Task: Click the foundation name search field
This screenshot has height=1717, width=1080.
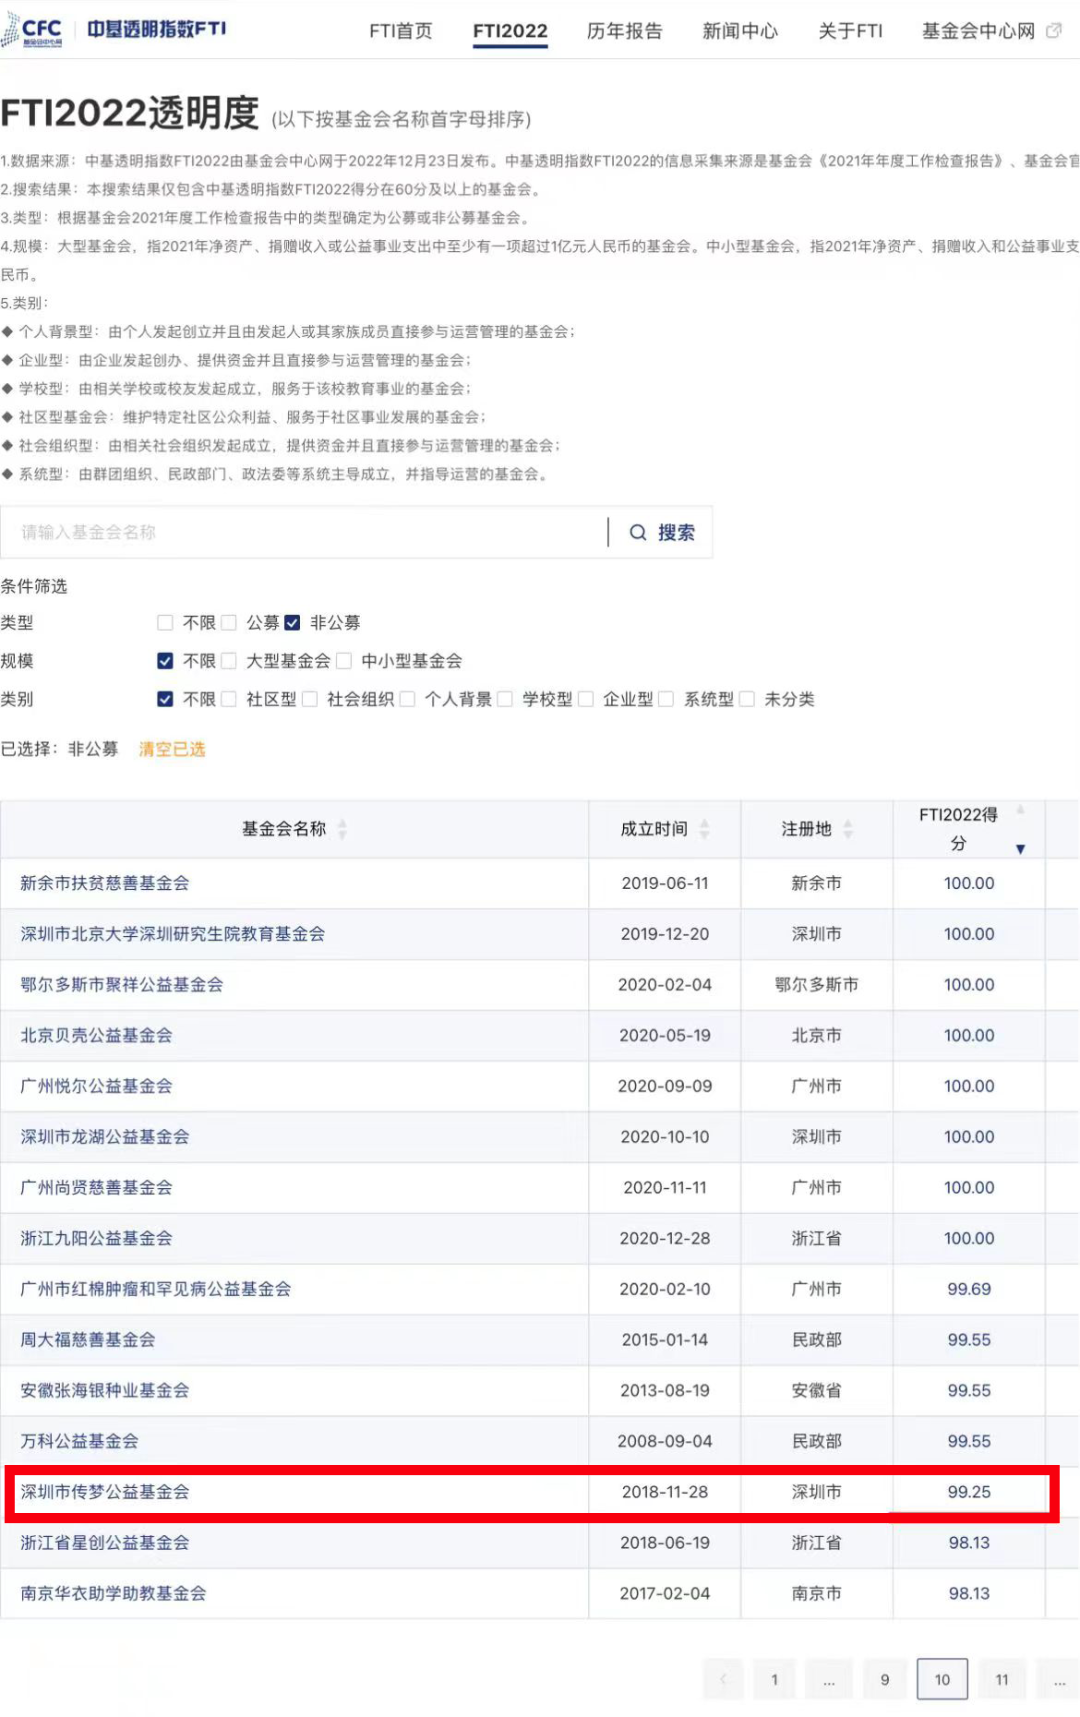Action: tap(300, 533)
